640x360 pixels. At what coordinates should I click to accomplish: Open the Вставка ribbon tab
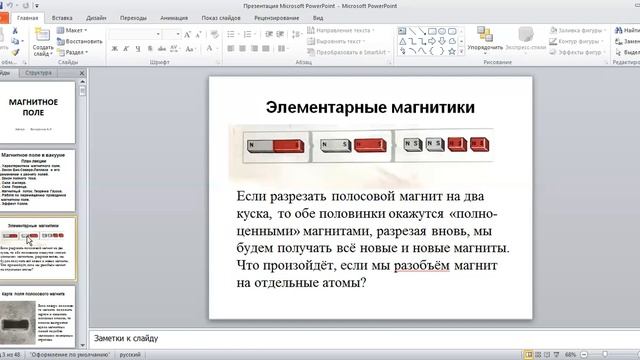62,18
